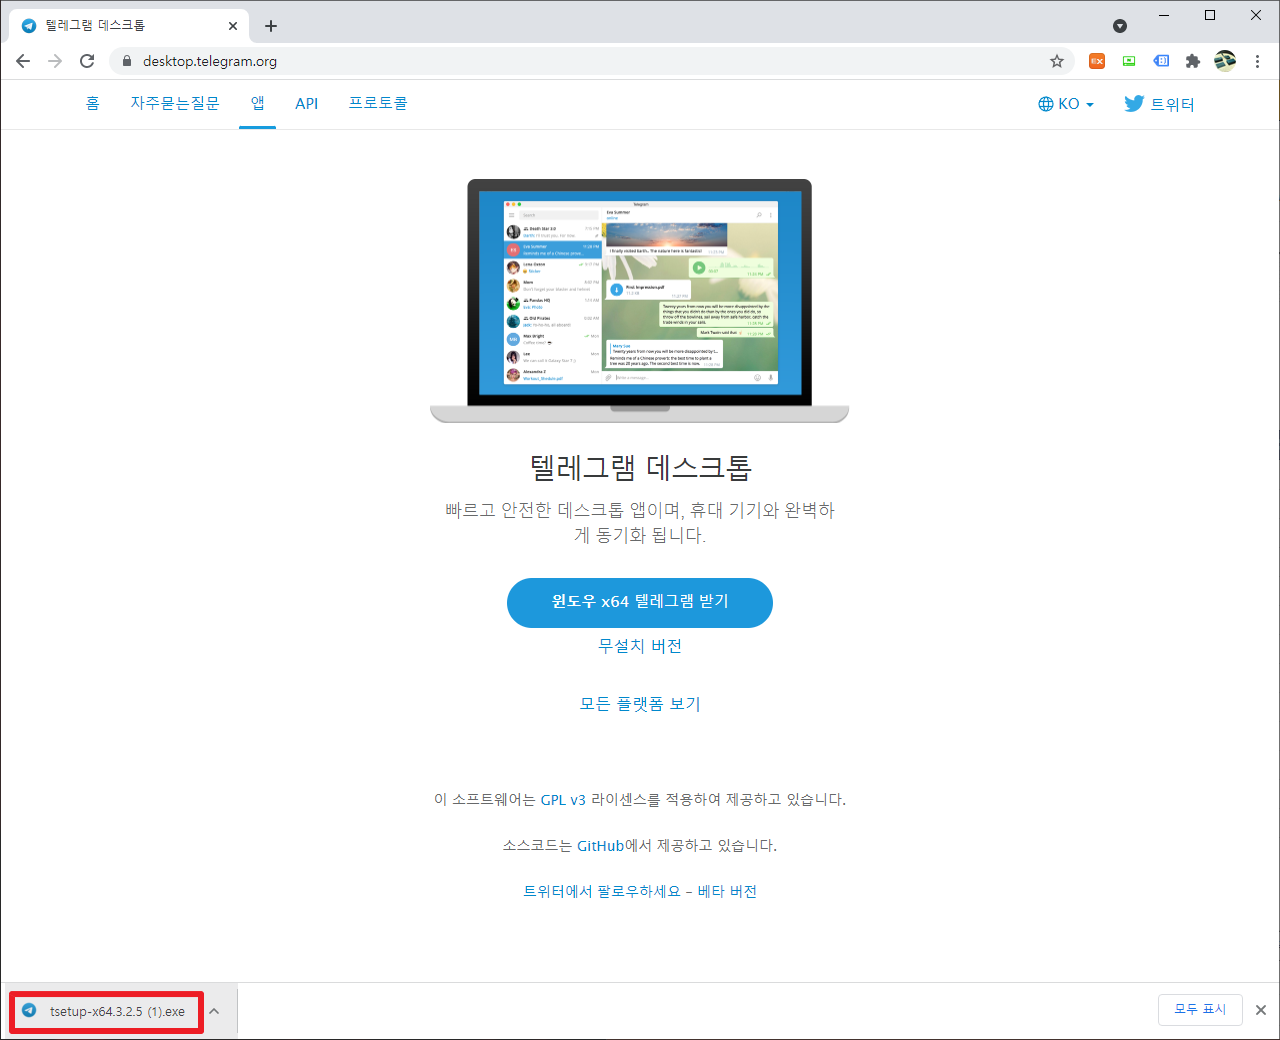Bookmark this page with the star icon
This screenshot has height=1040, width=1280.
[x=1057, y=61]
